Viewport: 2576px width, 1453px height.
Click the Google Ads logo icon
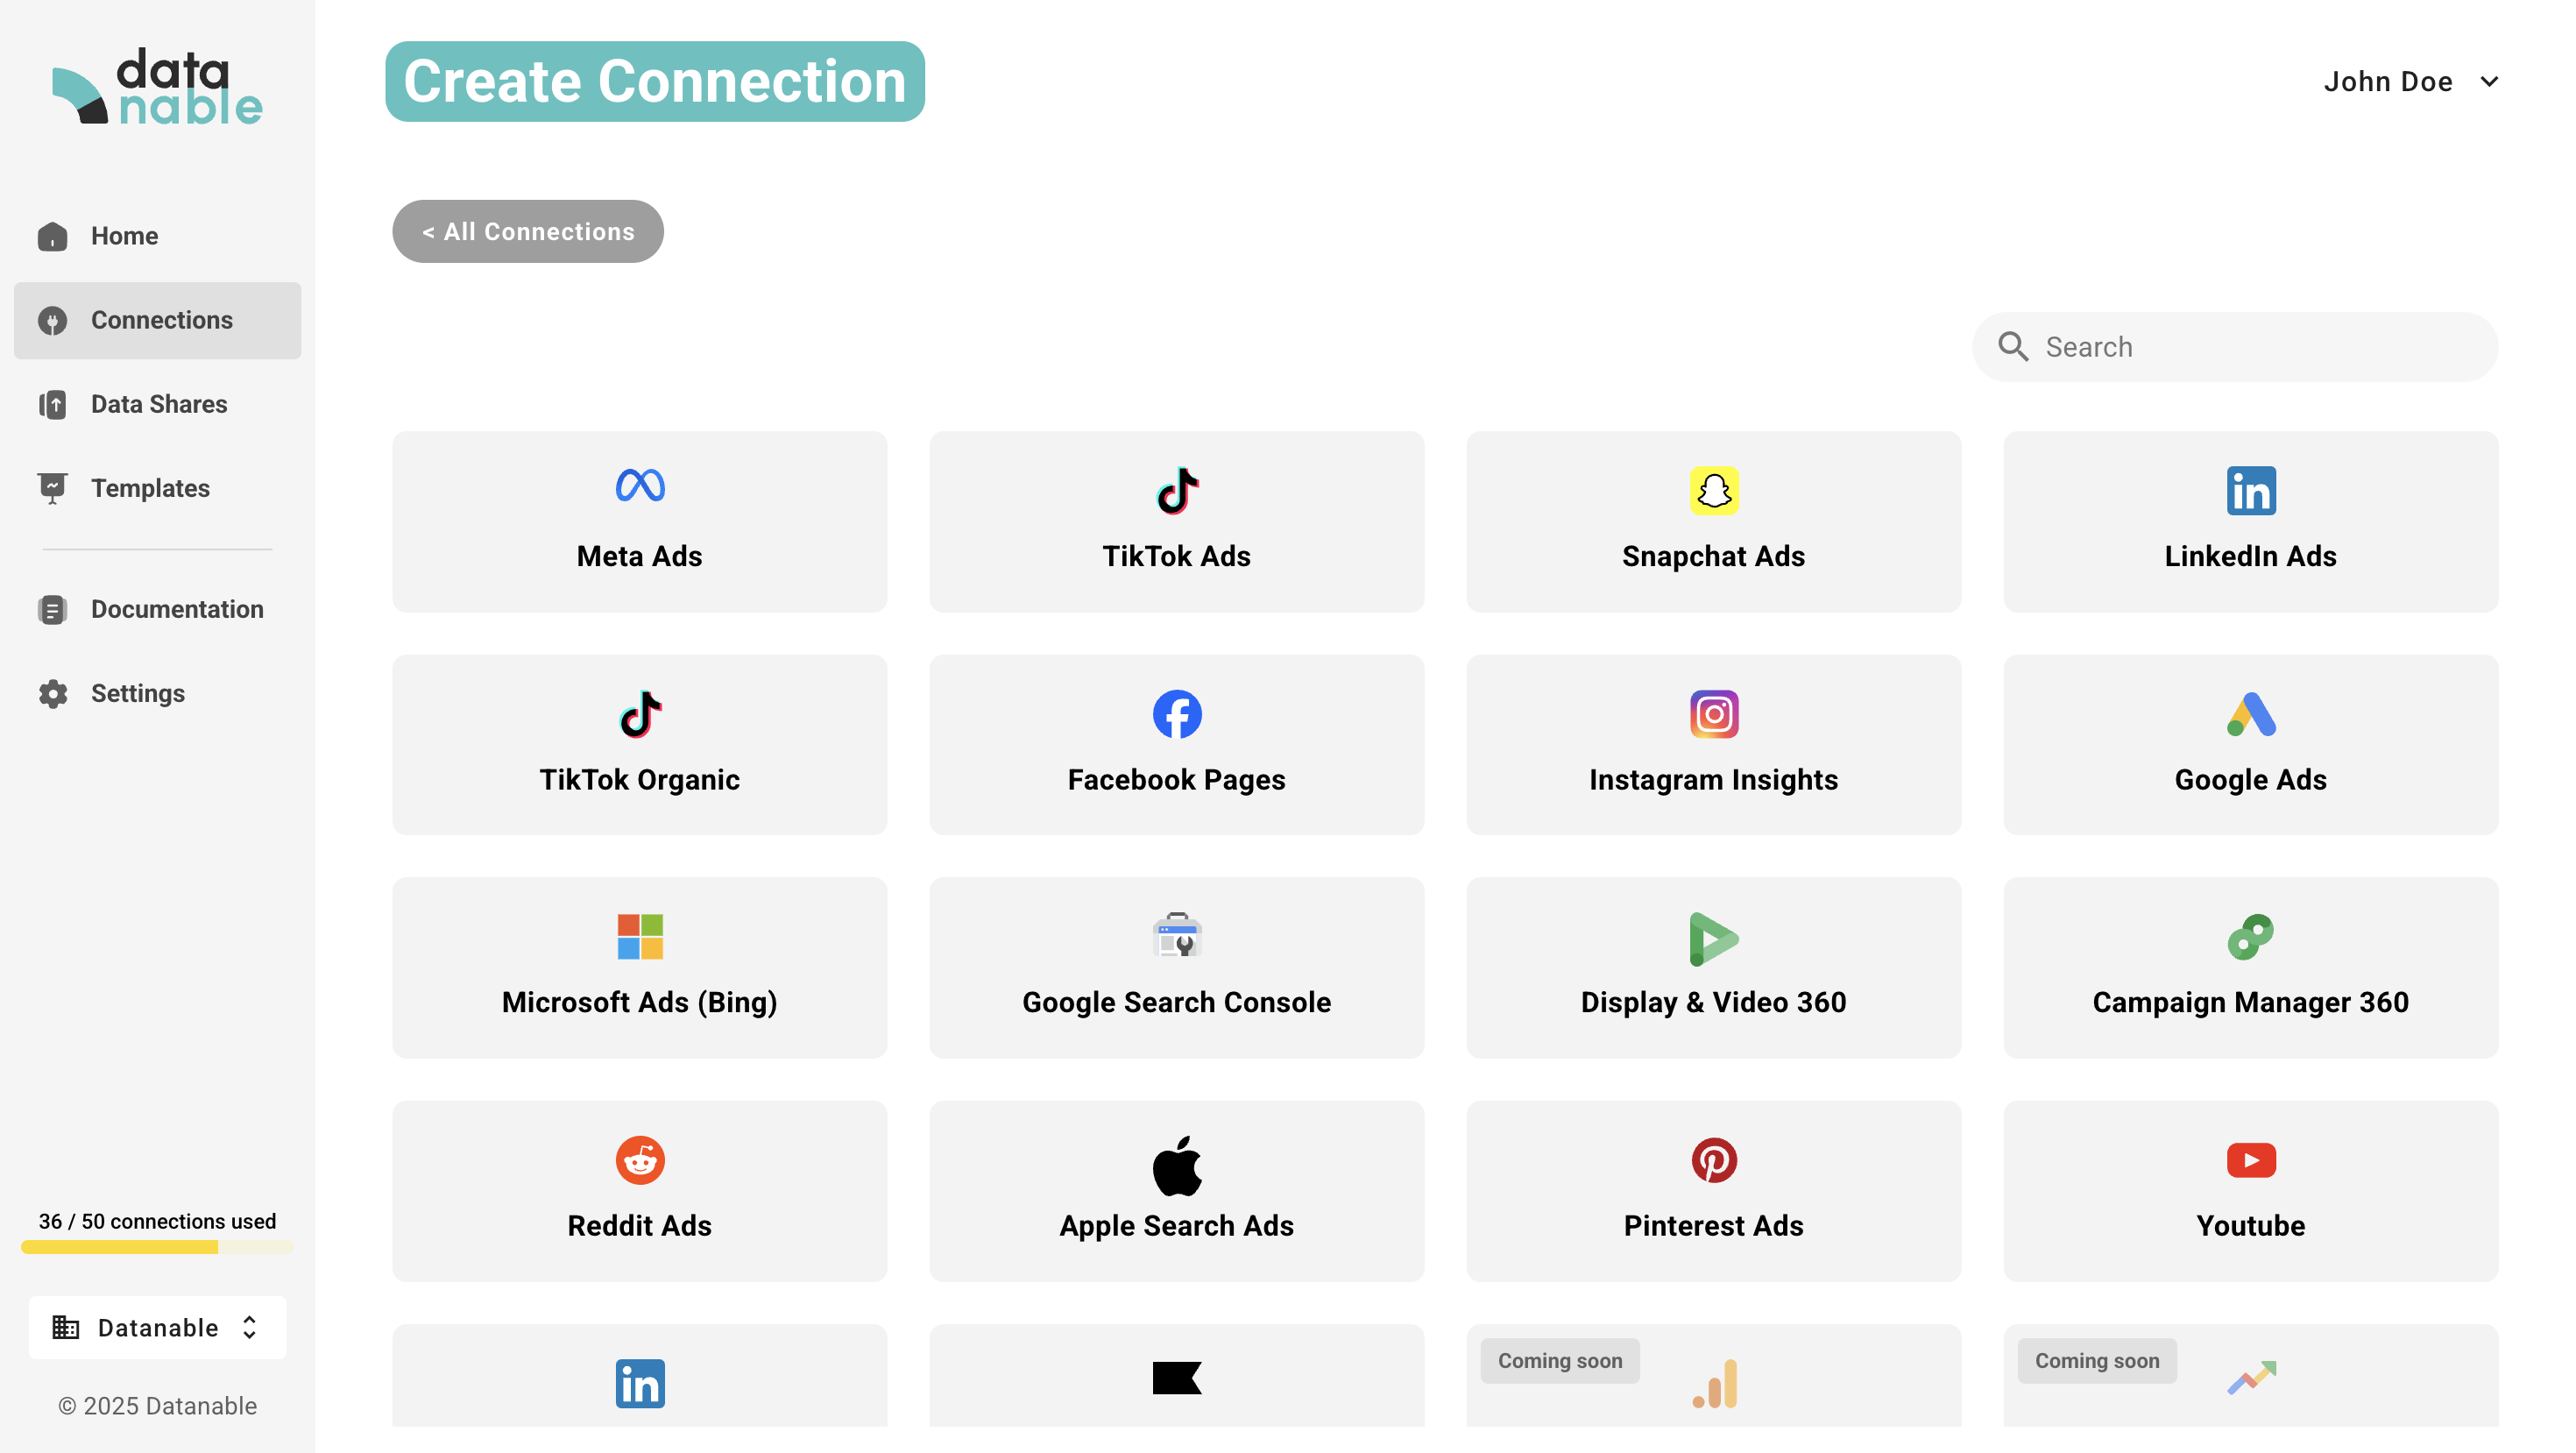pyautogui.click(x=2250, y=714)
